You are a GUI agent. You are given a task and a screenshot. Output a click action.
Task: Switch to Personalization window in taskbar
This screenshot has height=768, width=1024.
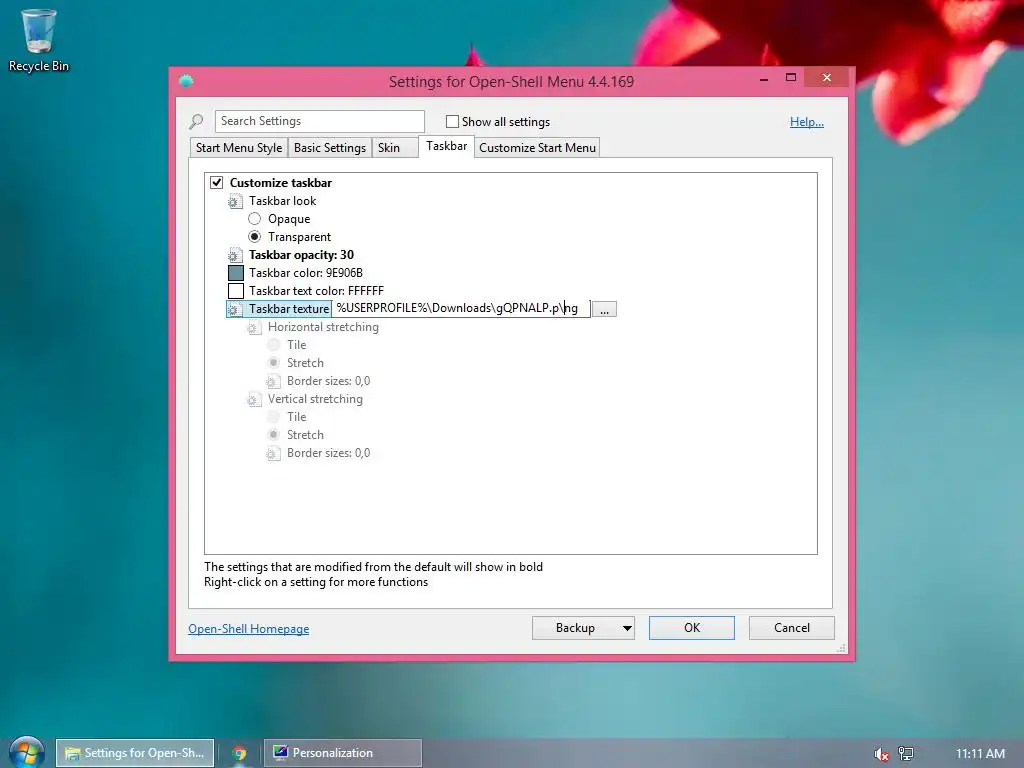coord(343,753)
